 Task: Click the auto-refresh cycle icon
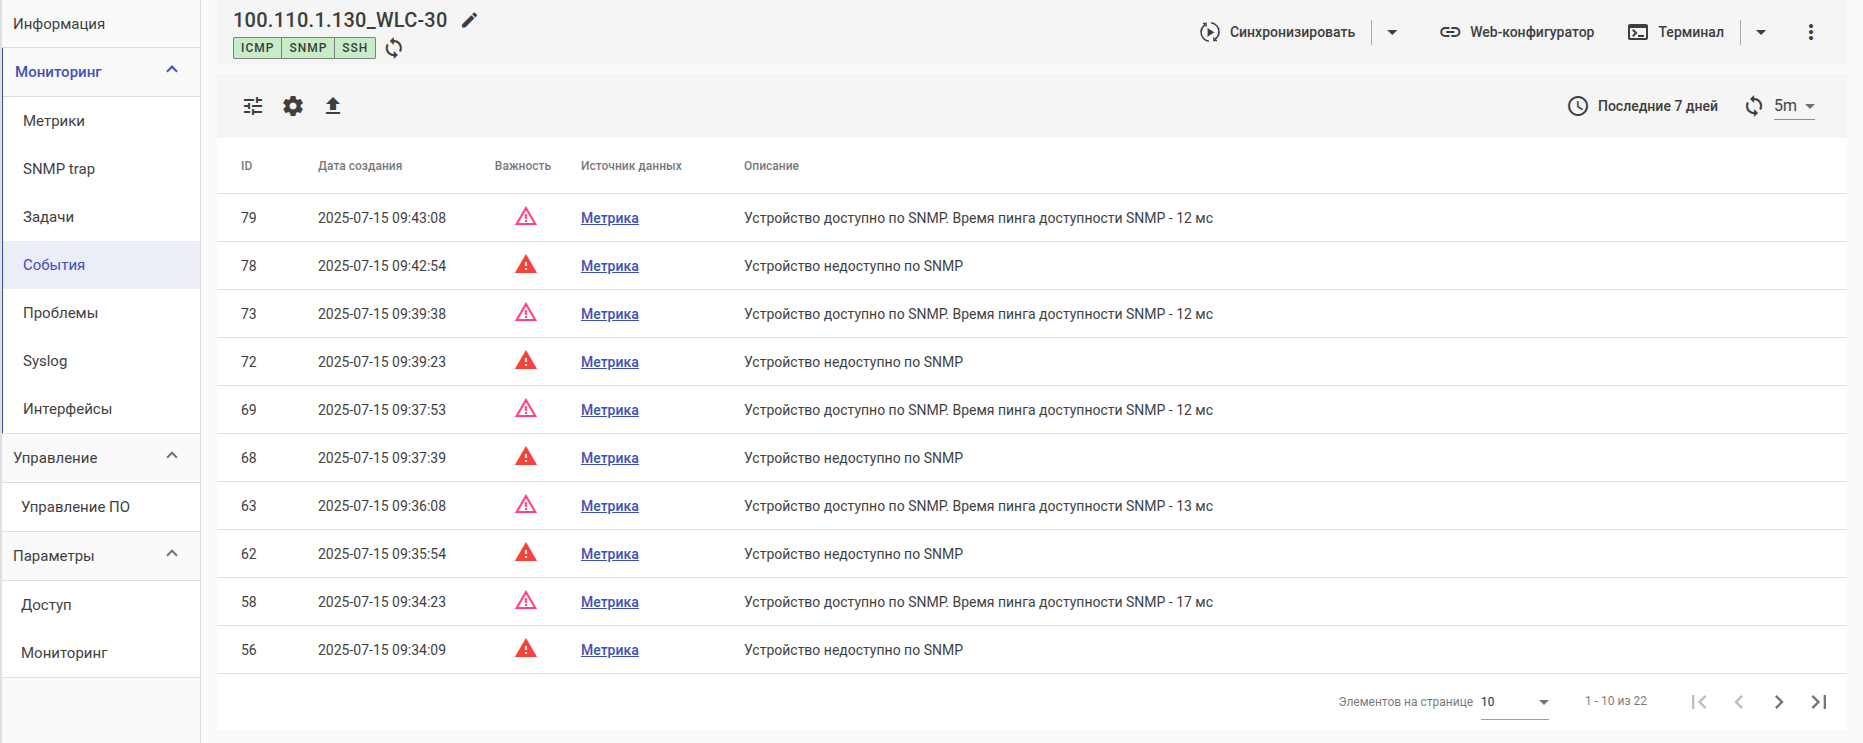pos(1754,106)
